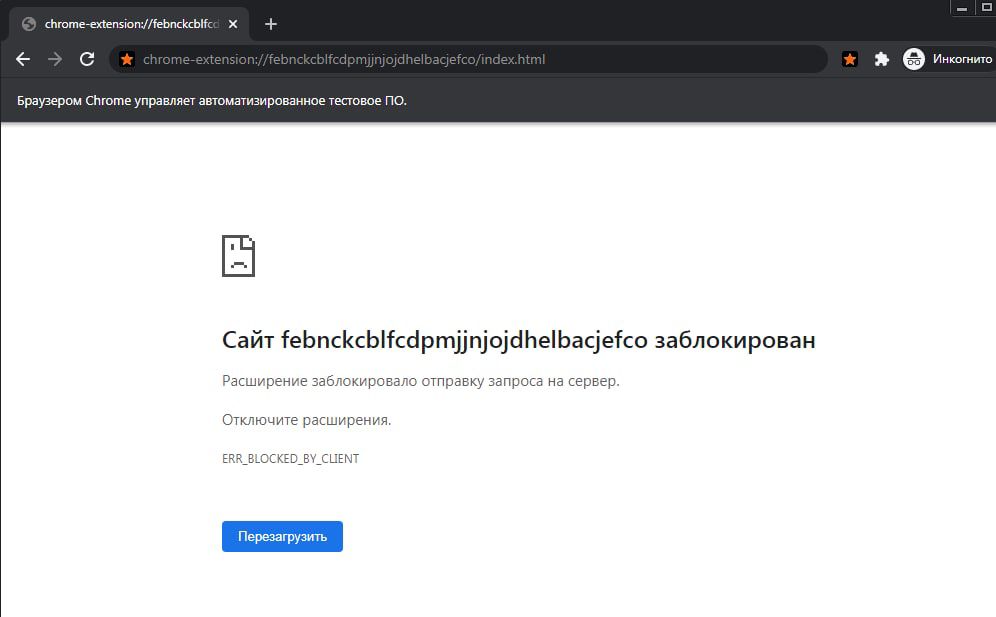Go back with the back arrow
Screen dimensions: 996x617
(23, 59)
